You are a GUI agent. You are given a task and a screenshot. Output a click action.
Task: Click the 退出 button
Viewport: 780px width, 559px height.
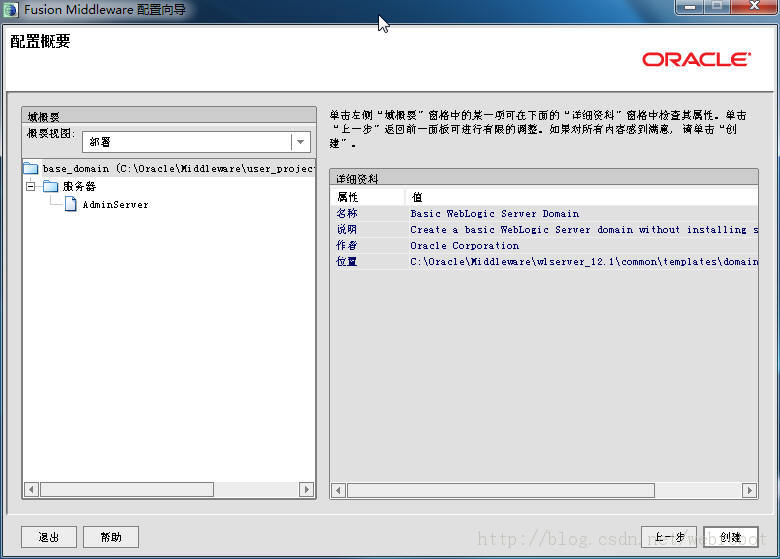(49, 537)
